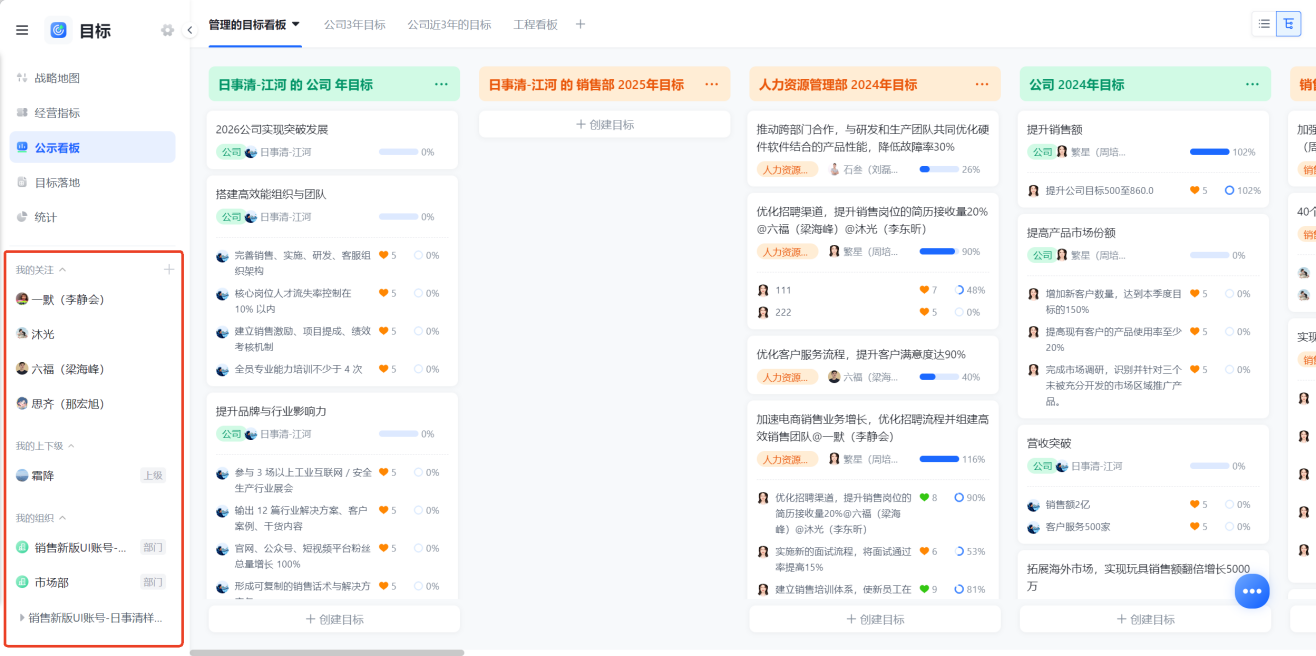Click the 目标落地 sidebar icon
The width and height of the screenshot is (1316, 656).
pos(22,182)
